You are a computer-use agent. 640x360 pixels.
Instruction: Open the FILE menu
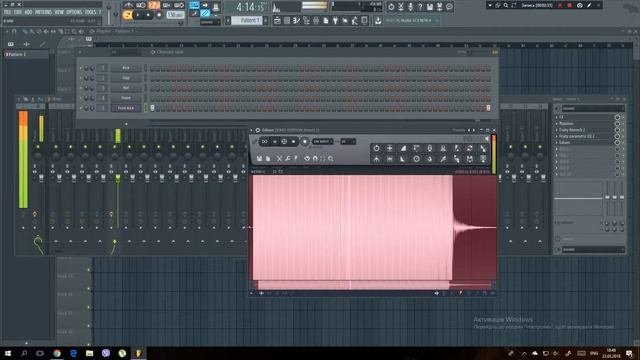point(7,12)
